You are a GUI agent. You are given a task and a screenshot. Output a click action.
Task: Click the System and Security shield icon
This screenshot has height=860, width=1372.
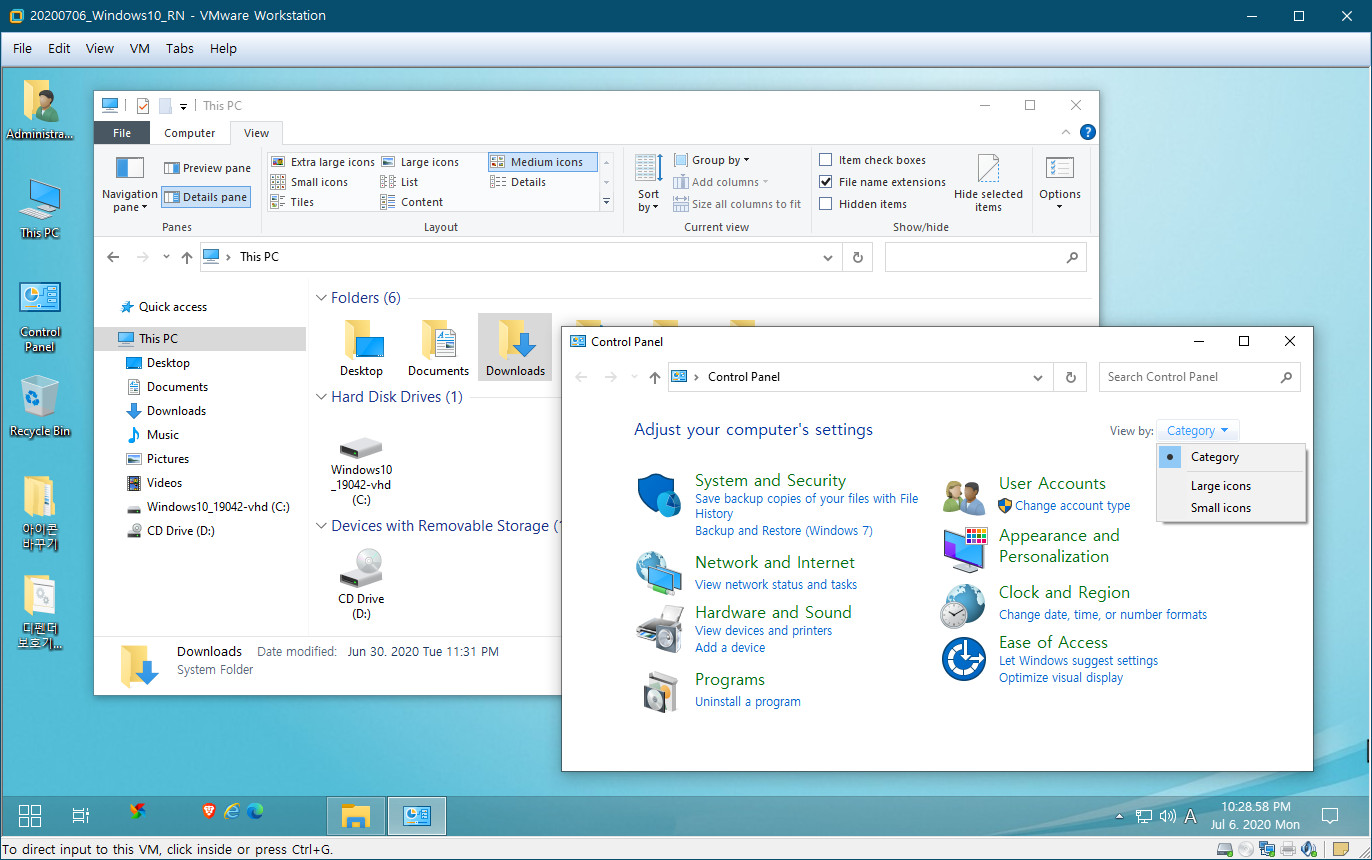point(658,495)
